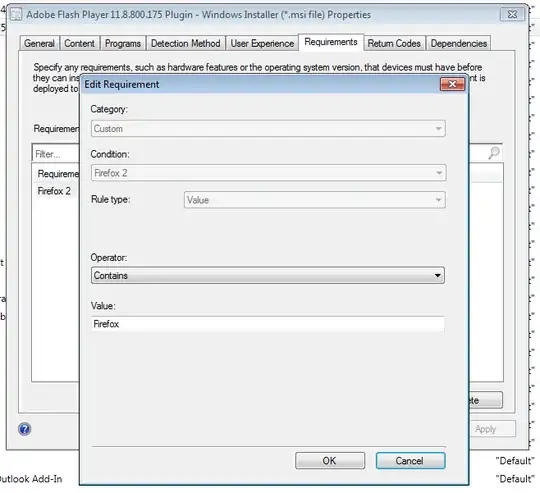Open the Detection Method tab
Image resolution: width=540 pixels, height=493 pixels.
click(x=186, y=43)
